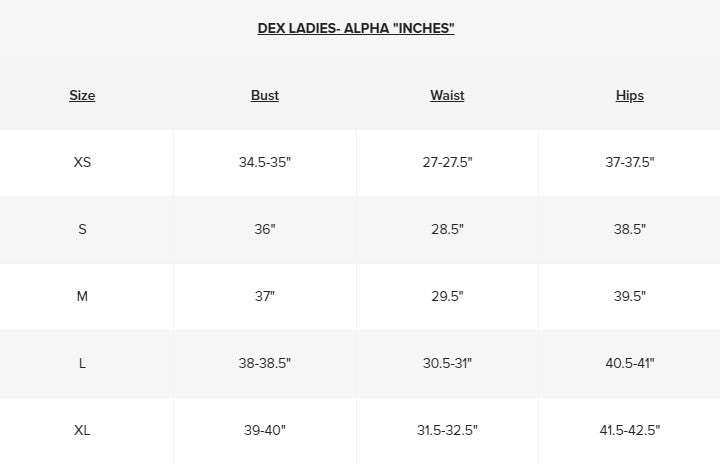The image size is (720, 464).
Task: Select the S bust measurement 36"
Action: tap(265, 229)
